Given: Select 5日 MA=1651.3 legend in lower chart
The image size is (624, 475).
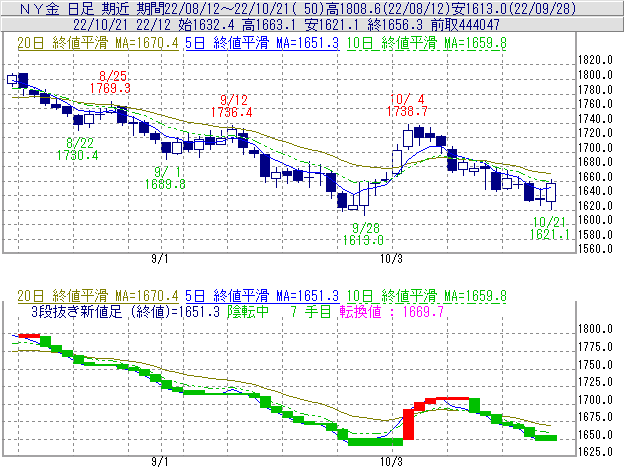Looking at the screenshot, I should coord(262,296).
